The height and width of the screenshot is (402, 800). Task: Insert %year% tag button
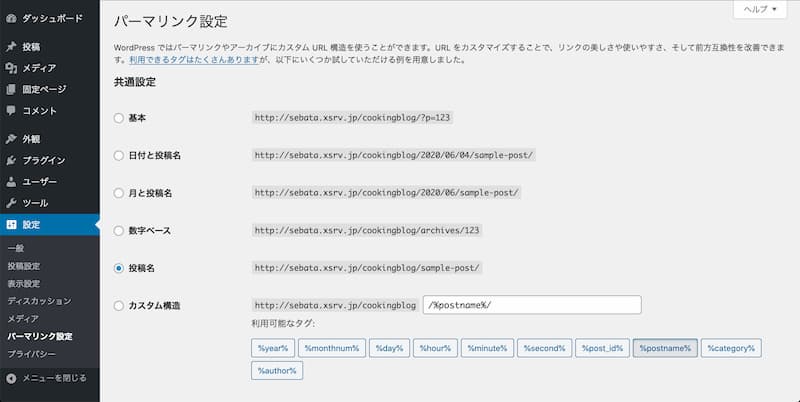tap(273, 348)
